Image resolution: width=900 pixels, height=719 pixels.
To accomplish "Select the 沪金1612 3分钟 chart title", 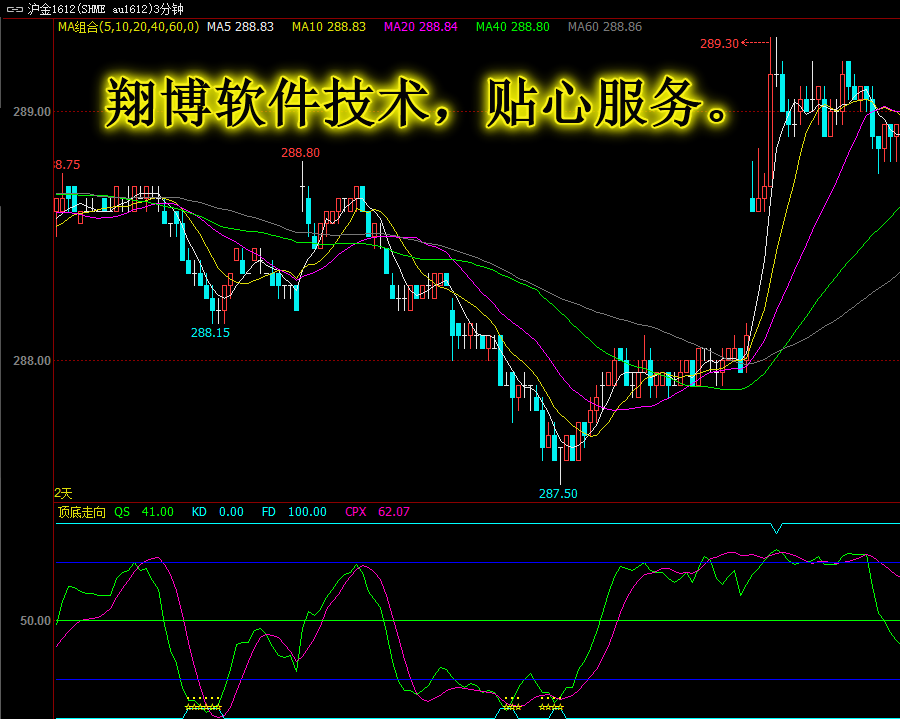I will 106,9.
